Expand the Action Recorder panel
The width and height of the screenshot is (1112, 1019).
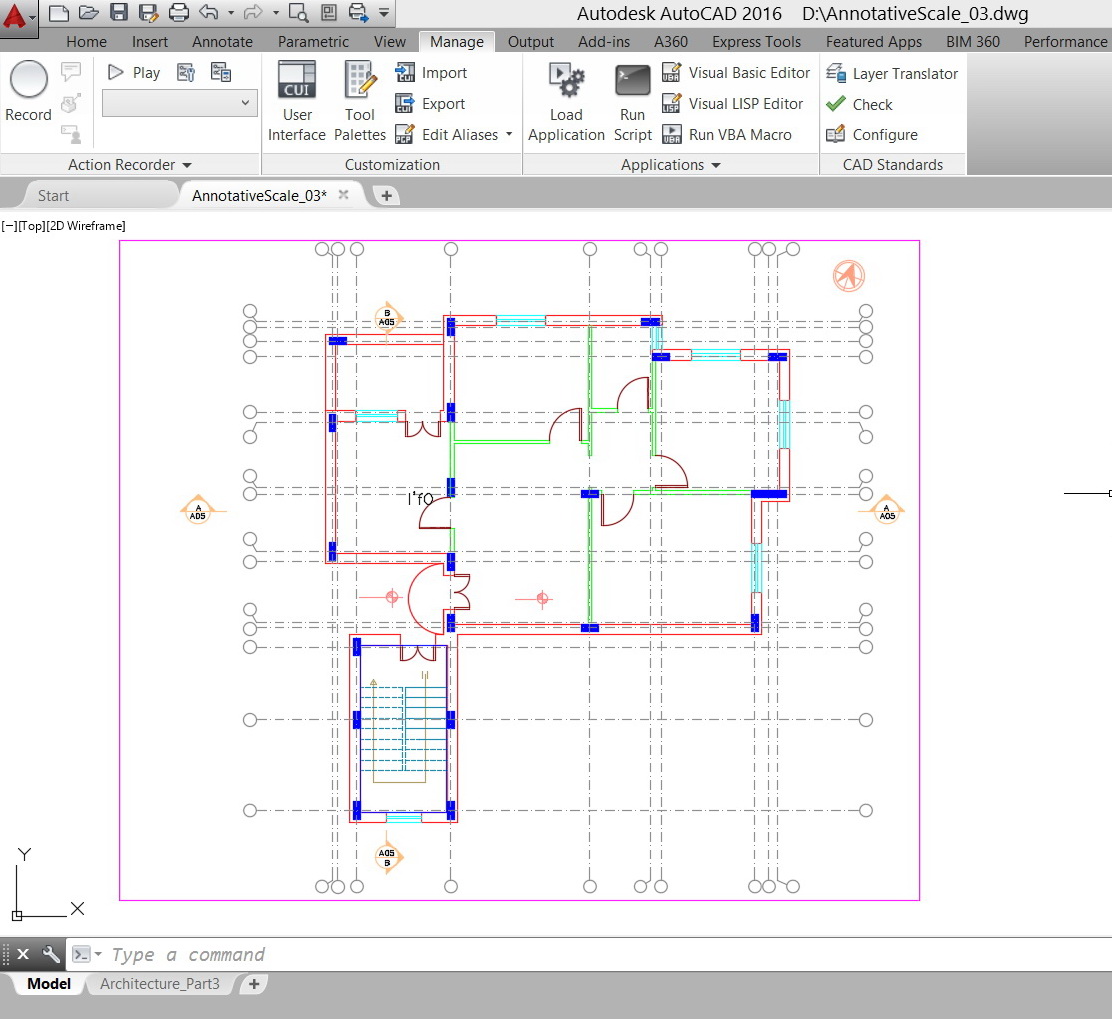point(130,165)
